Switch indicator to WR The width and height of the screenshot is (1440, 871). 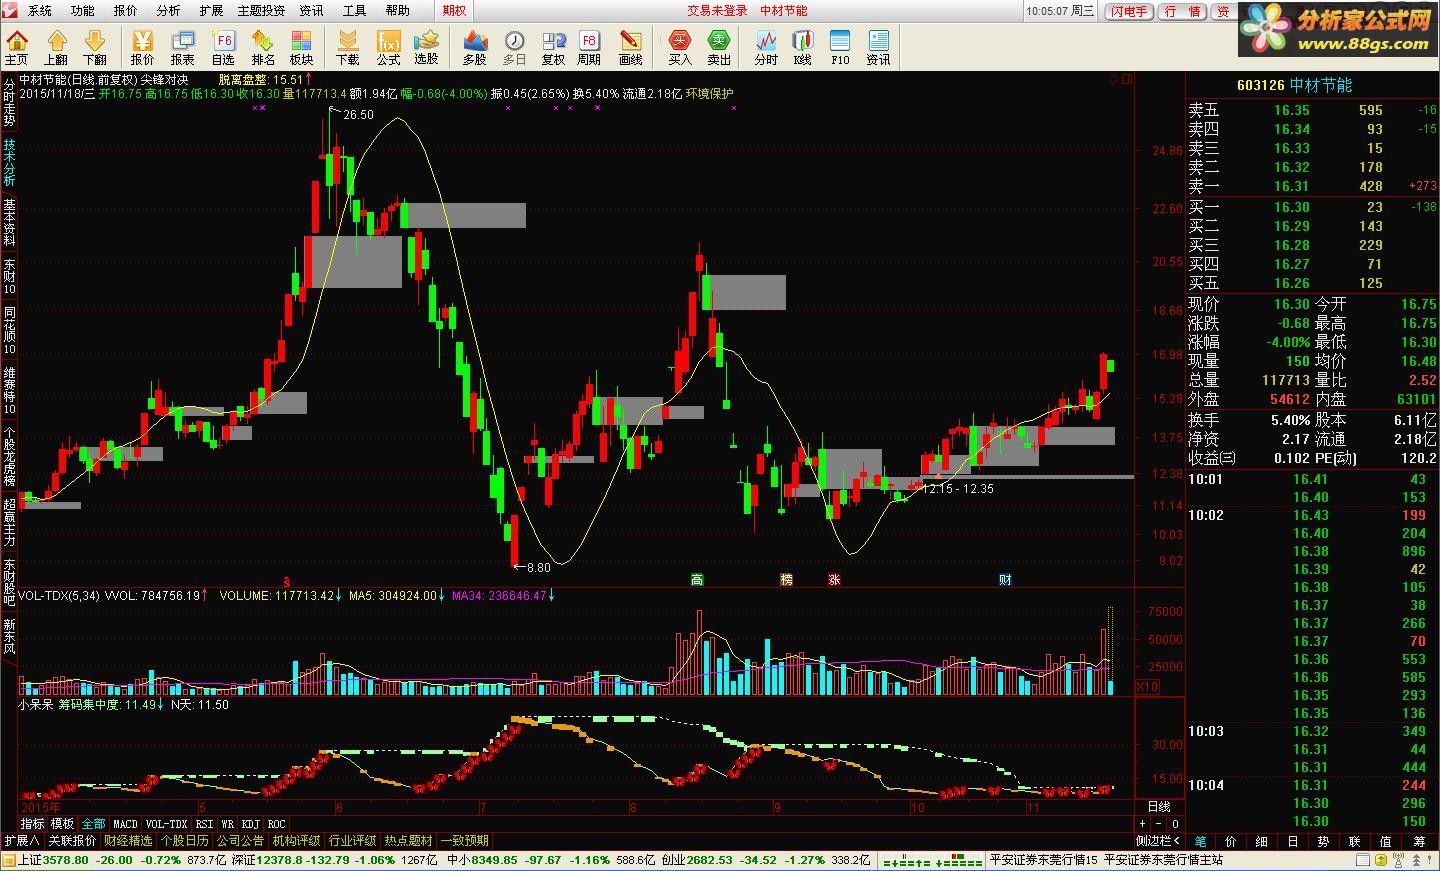228,825
